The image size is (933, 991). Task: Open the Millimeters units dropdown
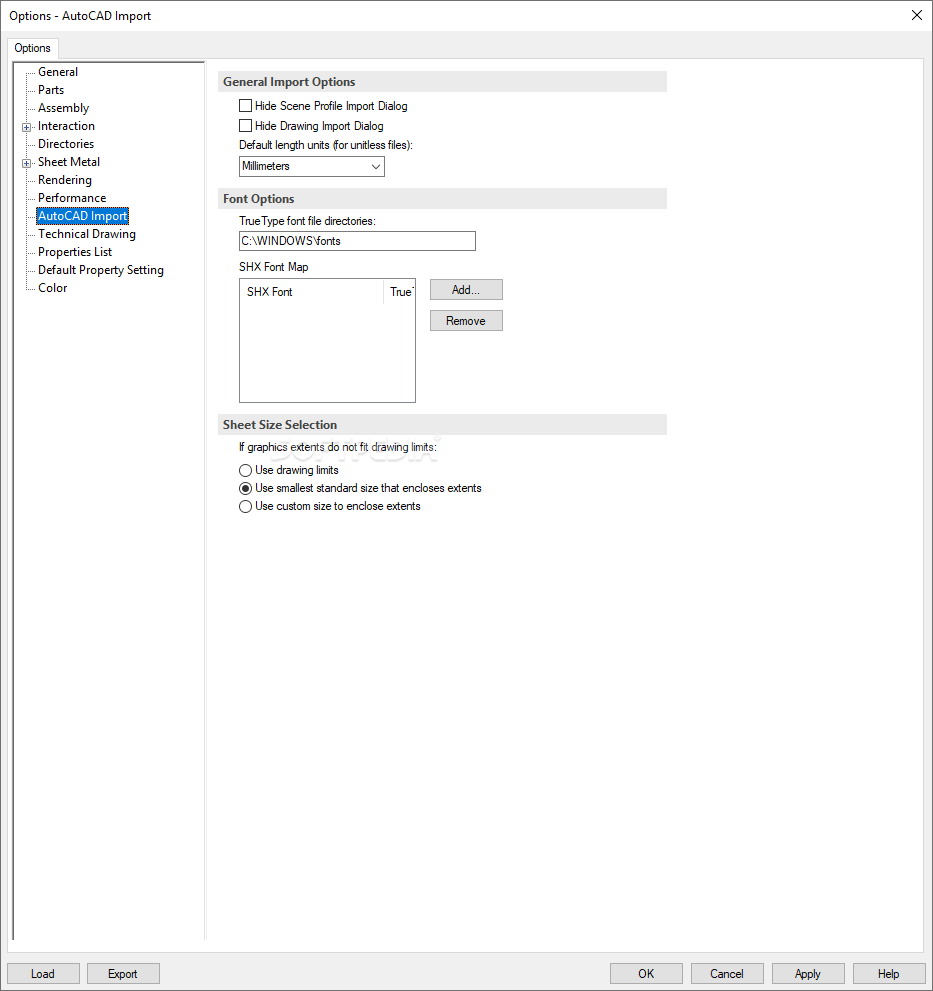click(x=312, y=166)
